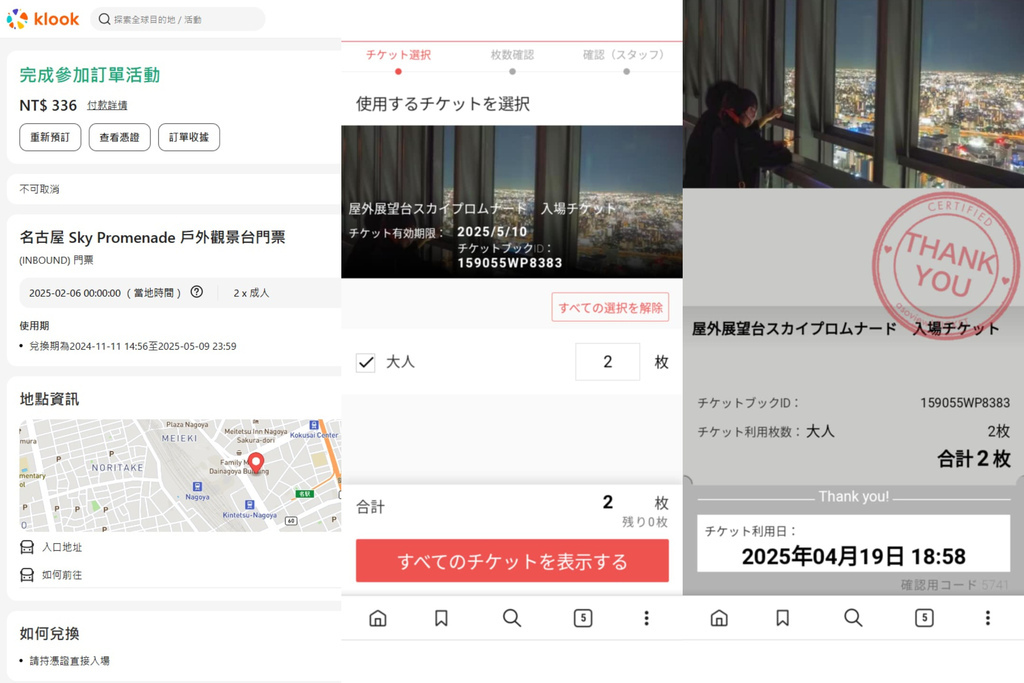Tap the bookmark icon on the ticket selection screen
Image resolution: width=1024 pixels, height=683 pixels.
click(441, 618)
